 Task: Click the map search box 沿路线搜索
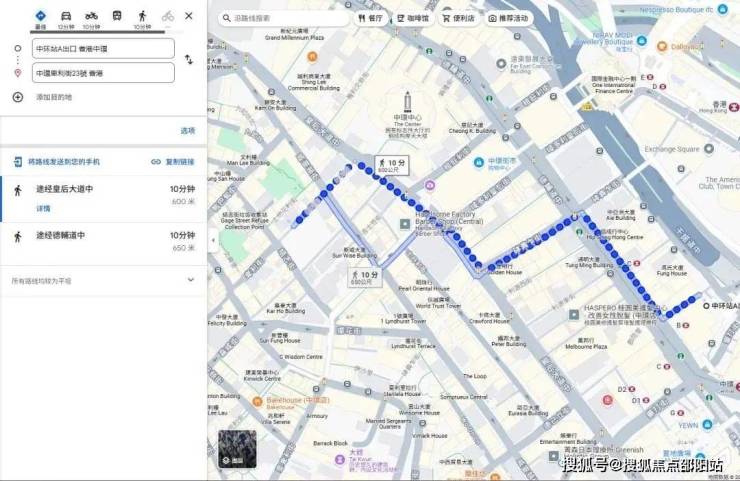coord(283,18)
